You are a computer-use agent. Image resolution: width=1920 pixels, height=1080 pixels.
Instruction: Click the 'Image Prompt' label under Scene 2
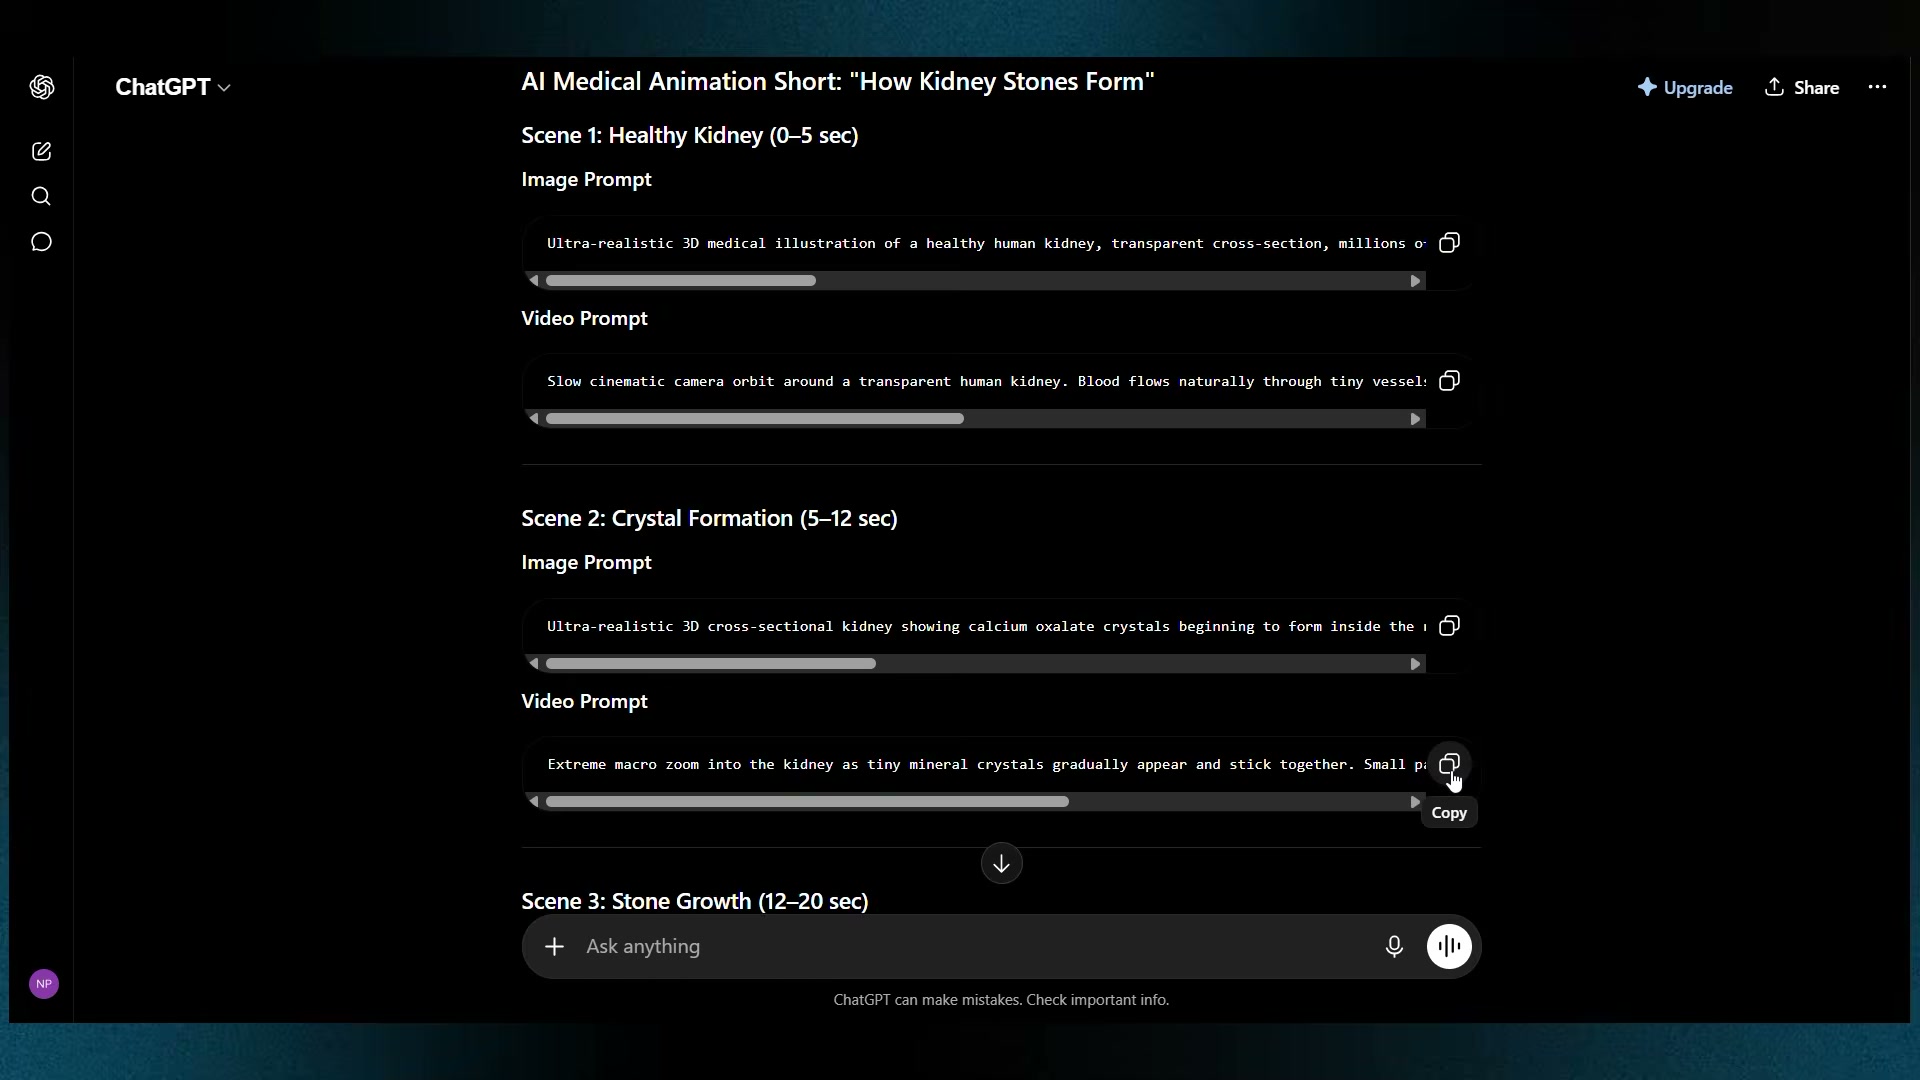point(586,563)
